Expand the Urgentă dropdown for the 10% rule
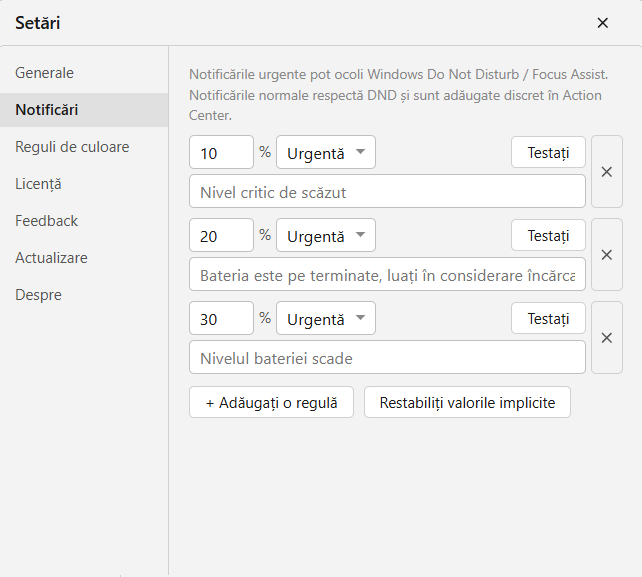The image size is (642, 577). (x=326, y=152)
